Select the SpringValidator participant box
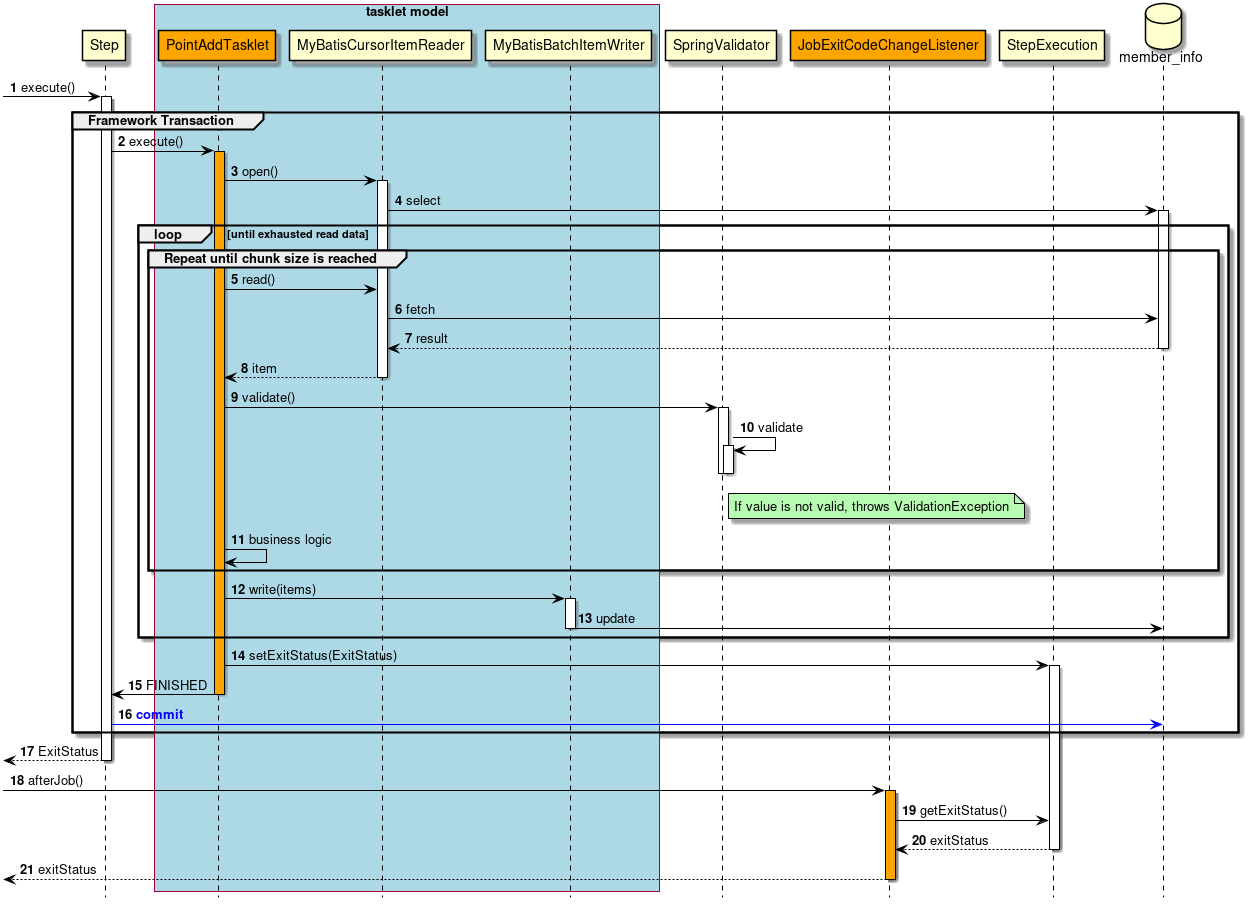1249x908 pixels. point(721,45)
